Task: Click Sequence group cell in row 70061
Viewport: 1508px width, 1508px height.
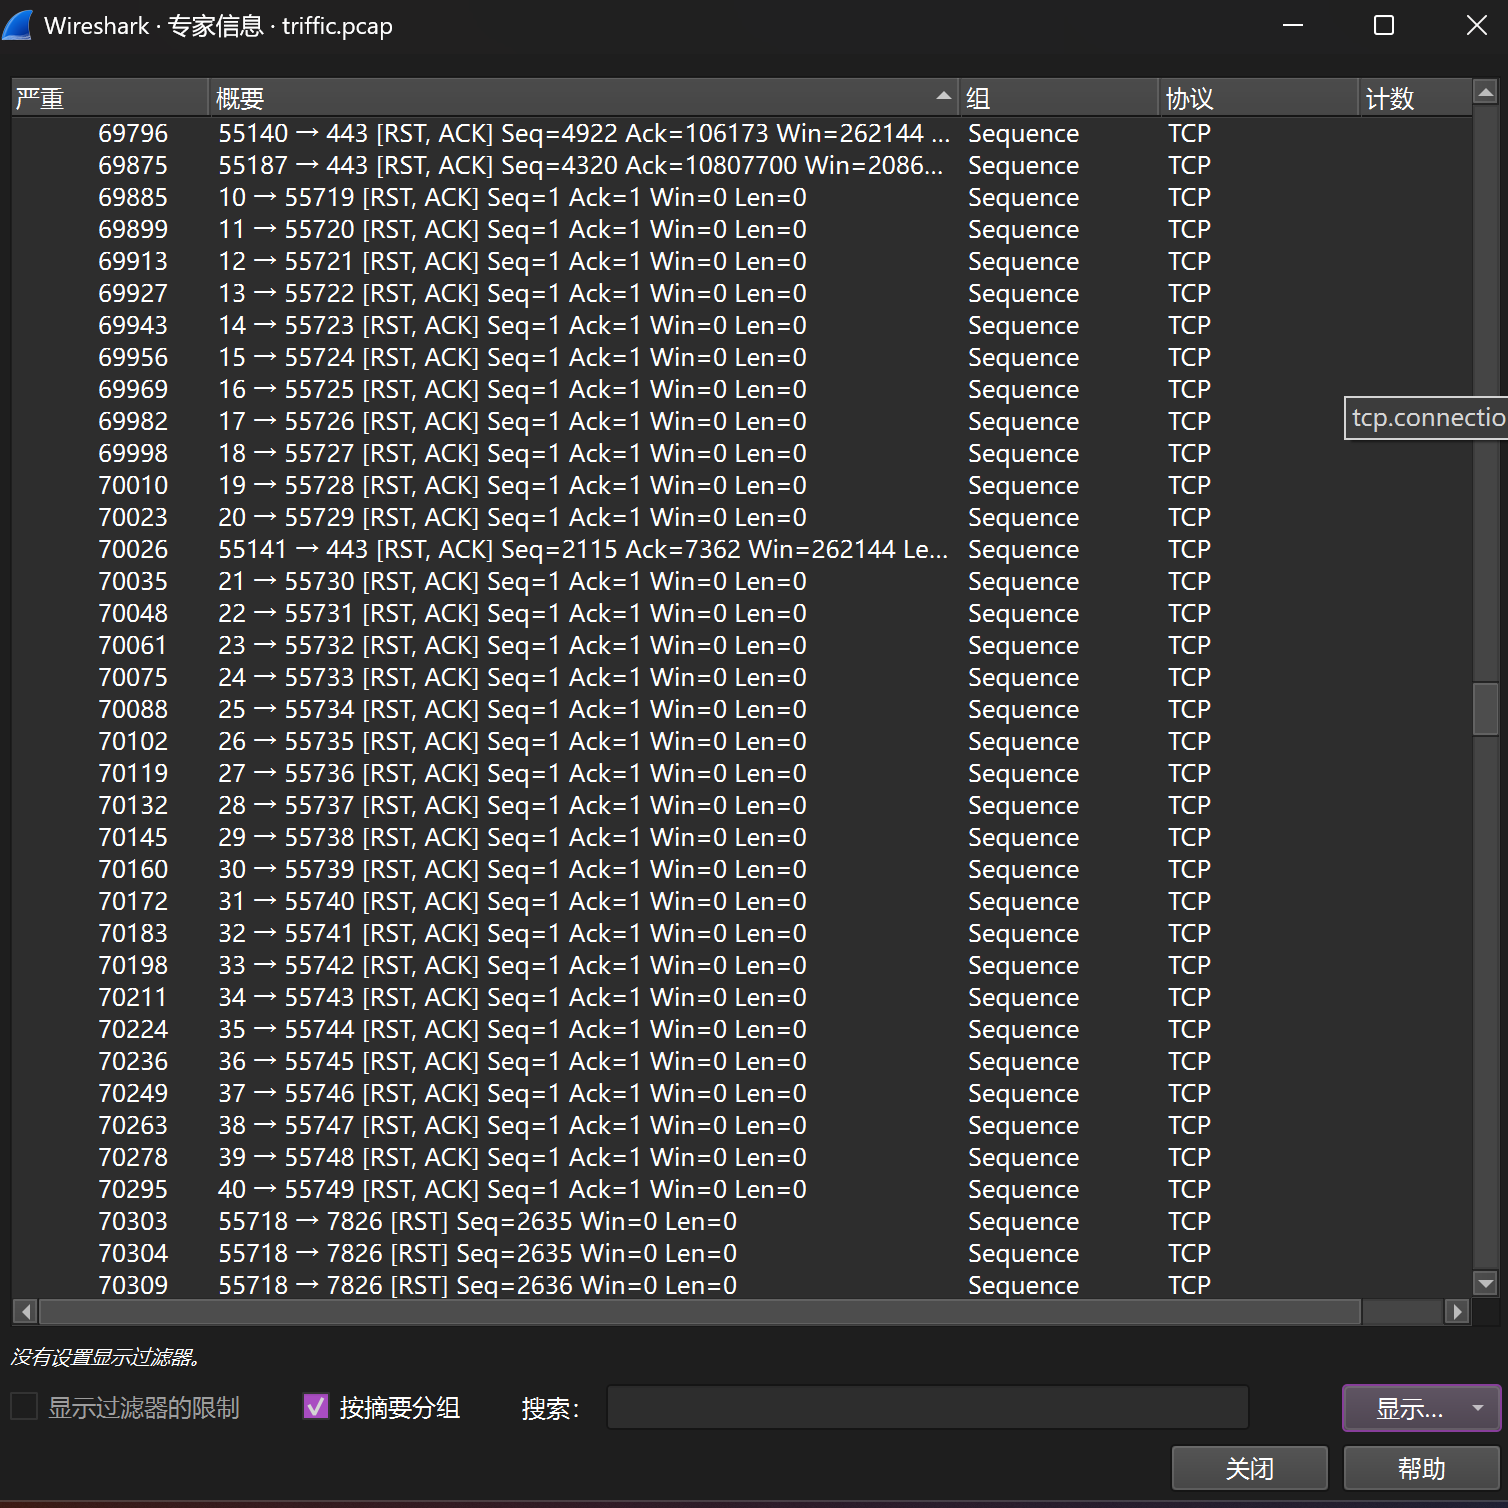Action: click(x=1023, y=645)
